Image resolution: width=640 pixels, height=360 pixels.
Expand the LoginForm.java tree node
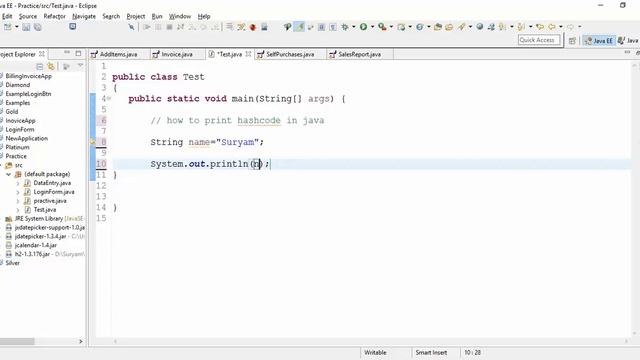pyautogui.click(x=18, y=192)
